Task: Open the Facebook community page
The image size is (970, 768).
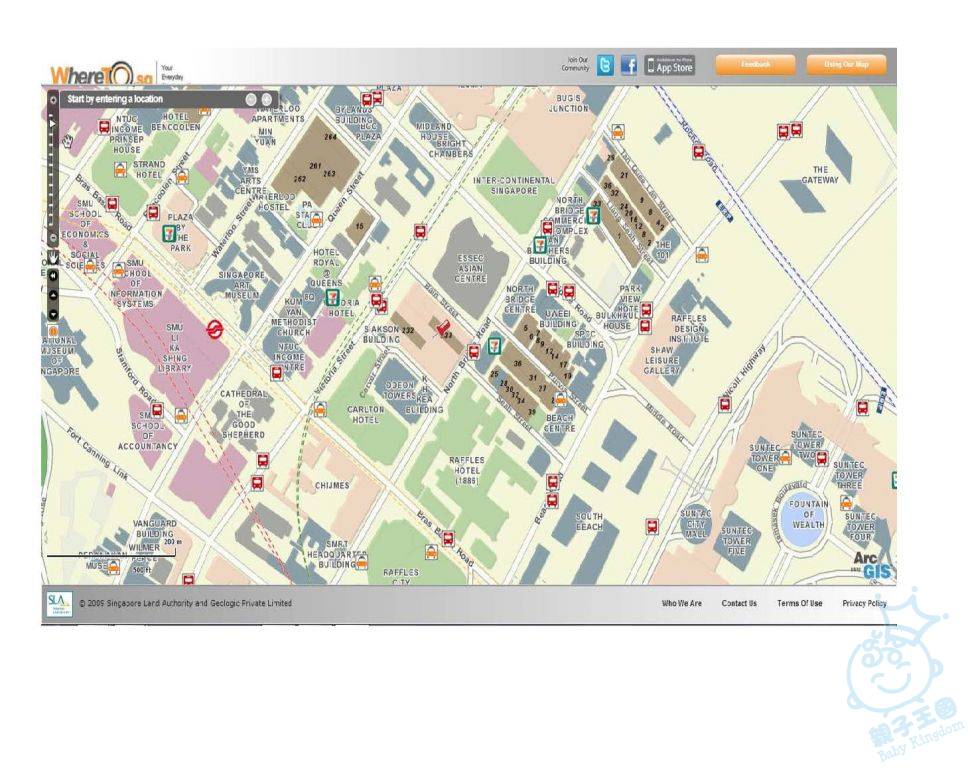Action: (629, 66)
